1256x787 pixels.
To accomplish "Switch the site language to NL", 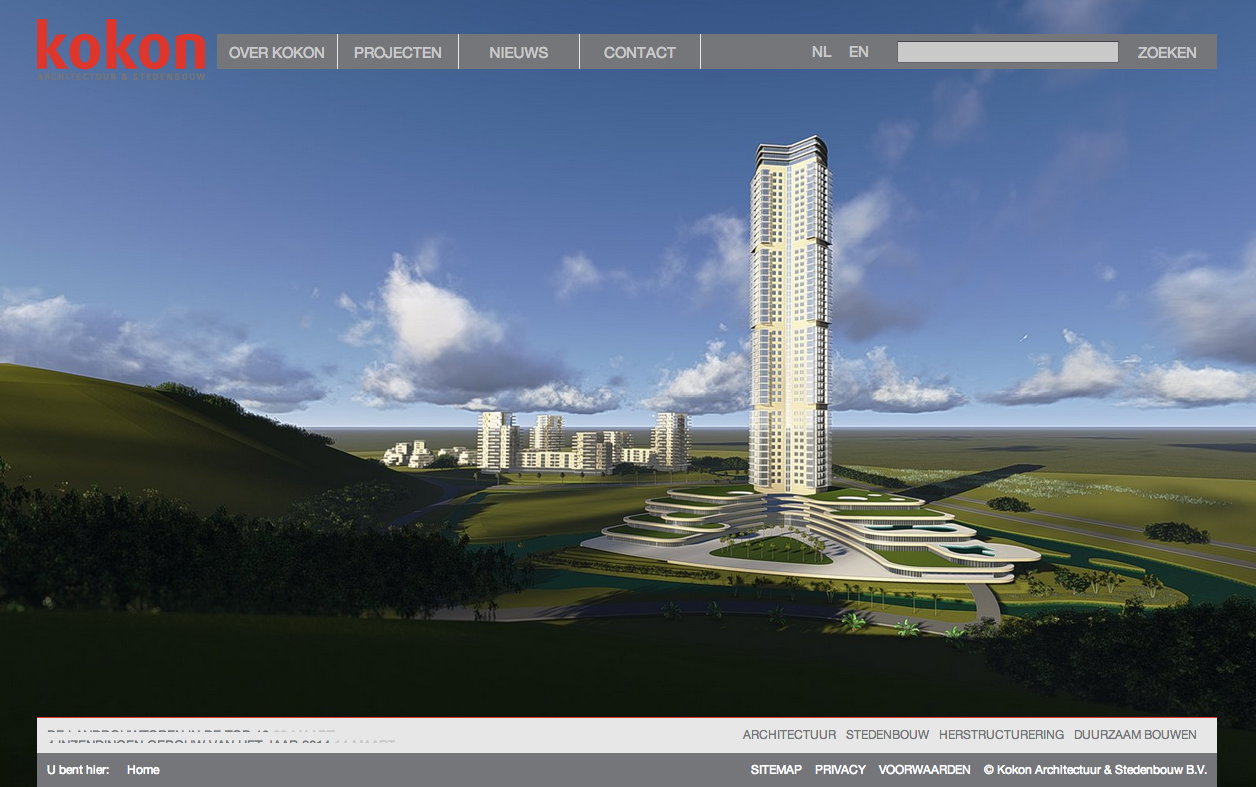I will point(821,52).
